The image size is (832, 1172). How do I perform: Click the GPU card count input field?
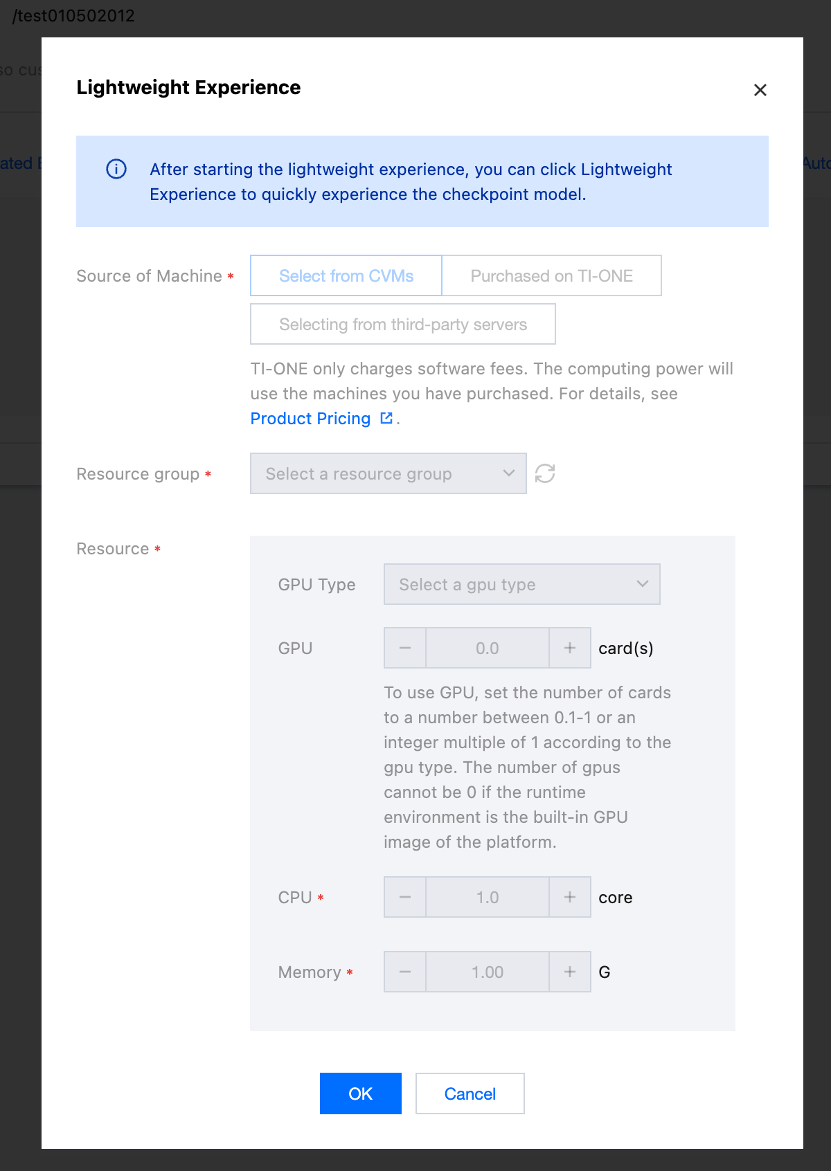[487, 648]
